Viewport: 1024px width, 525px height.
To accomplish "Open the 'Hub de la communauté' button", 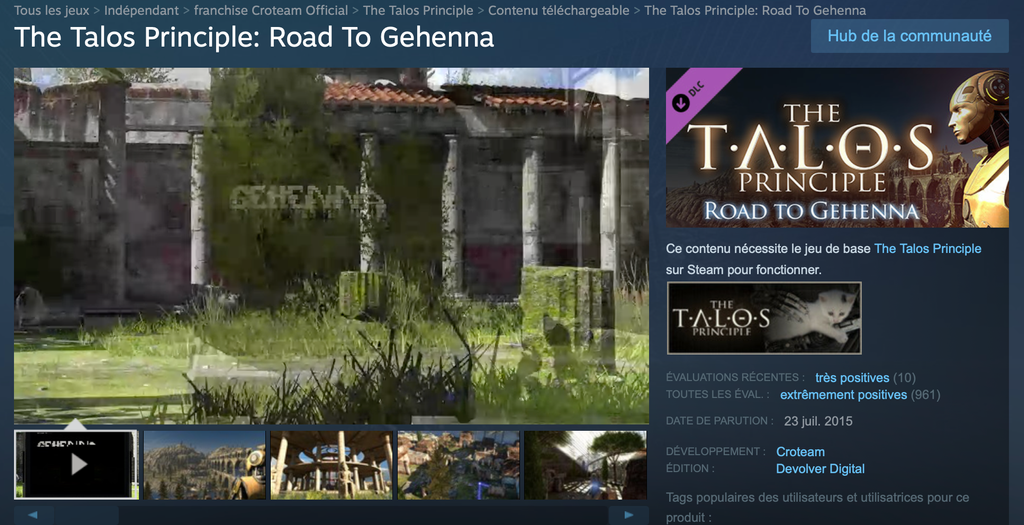I will tap(910, 36).
